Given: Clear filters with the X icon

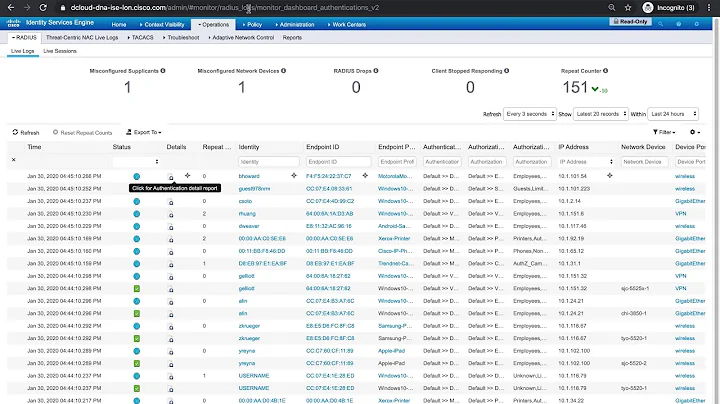Looking at the screenshot, I should point(13,160).
